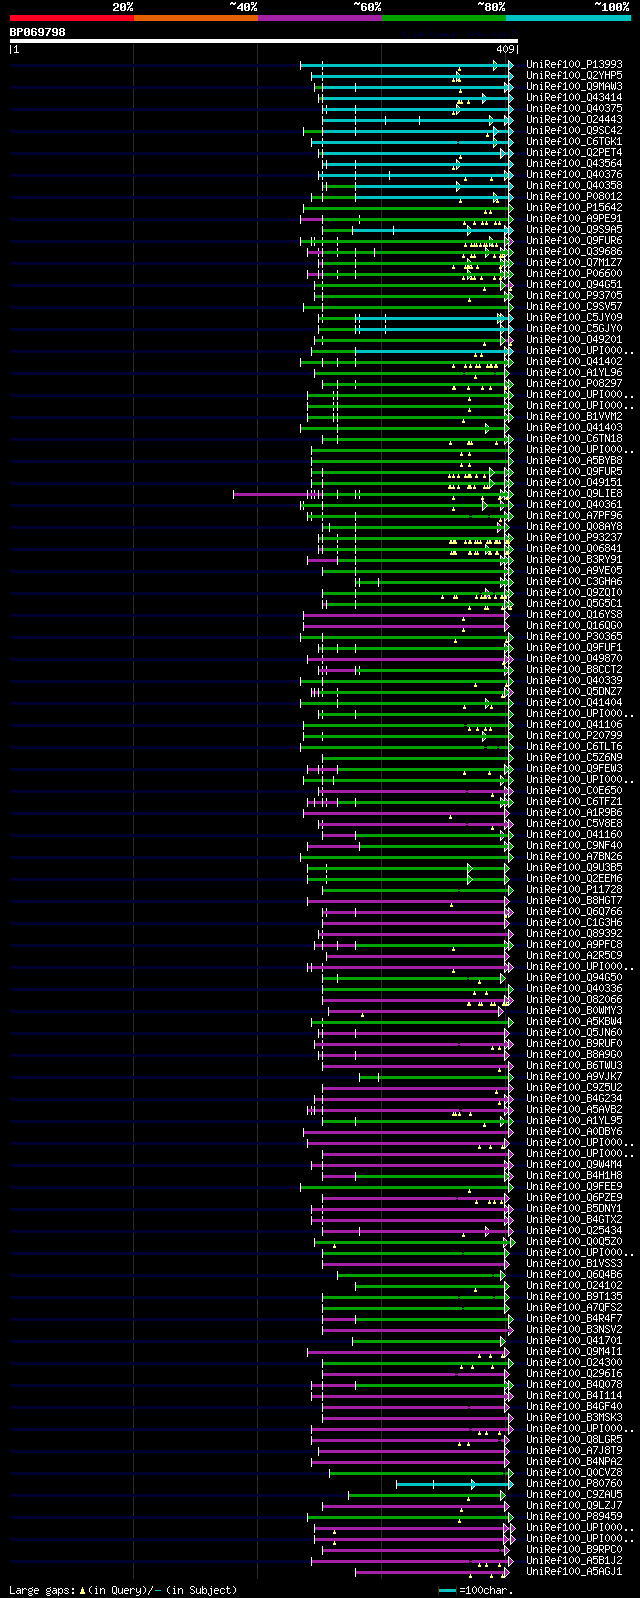Open hit UniRef100_Q2YHP5
The height and width of the screenshot is (1598, 640).
coord(574,76)
